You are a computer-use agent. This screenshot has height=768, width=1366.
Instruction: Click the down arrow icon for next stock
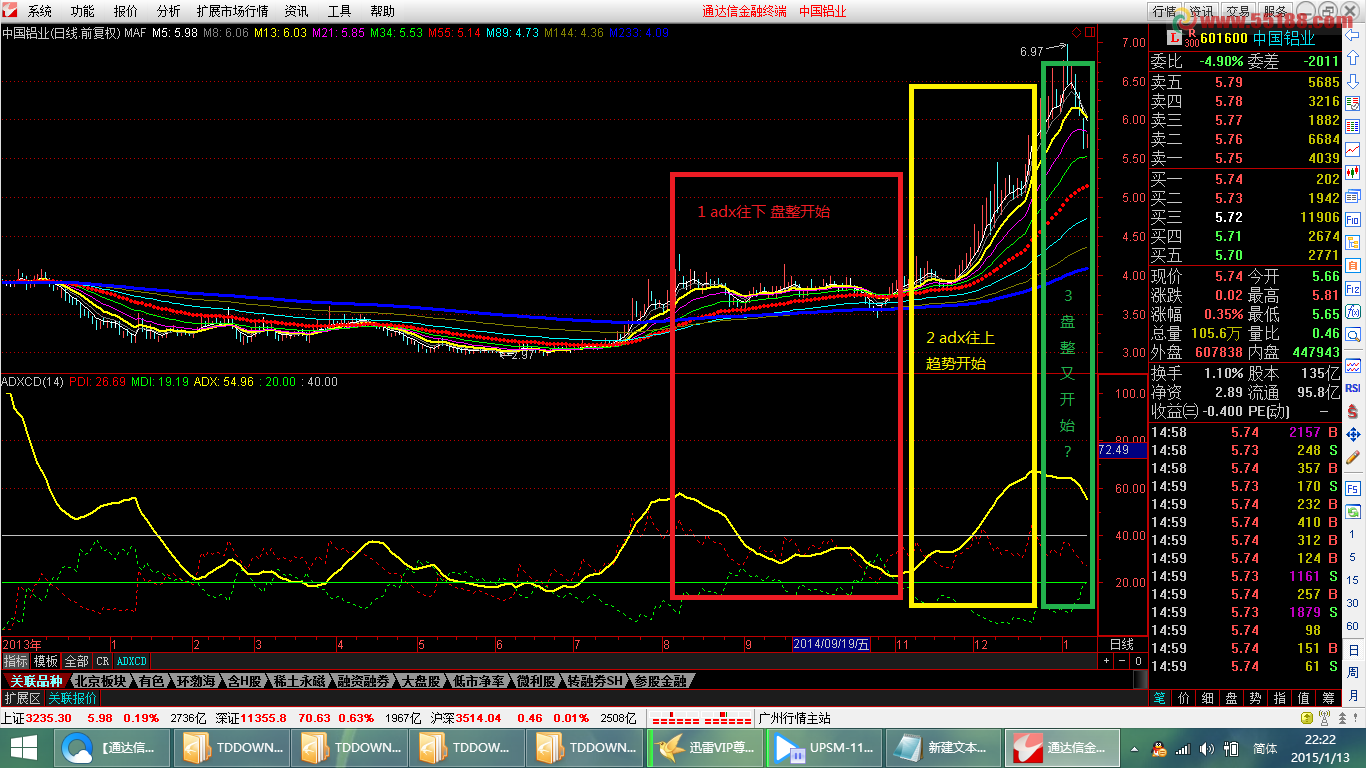click(1352, 81)
